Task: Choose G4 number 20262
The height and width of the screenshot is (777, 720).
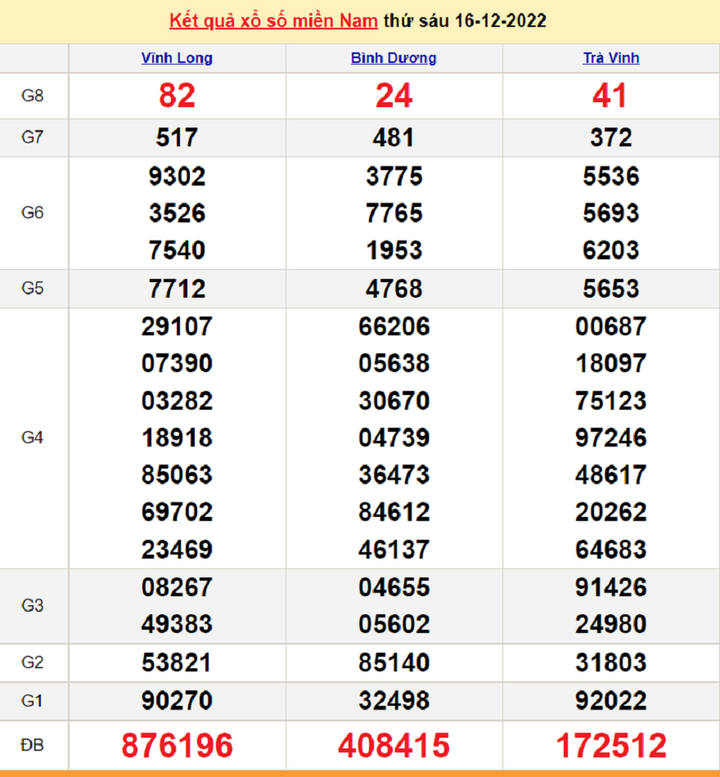Action: (x=611, y=512)
